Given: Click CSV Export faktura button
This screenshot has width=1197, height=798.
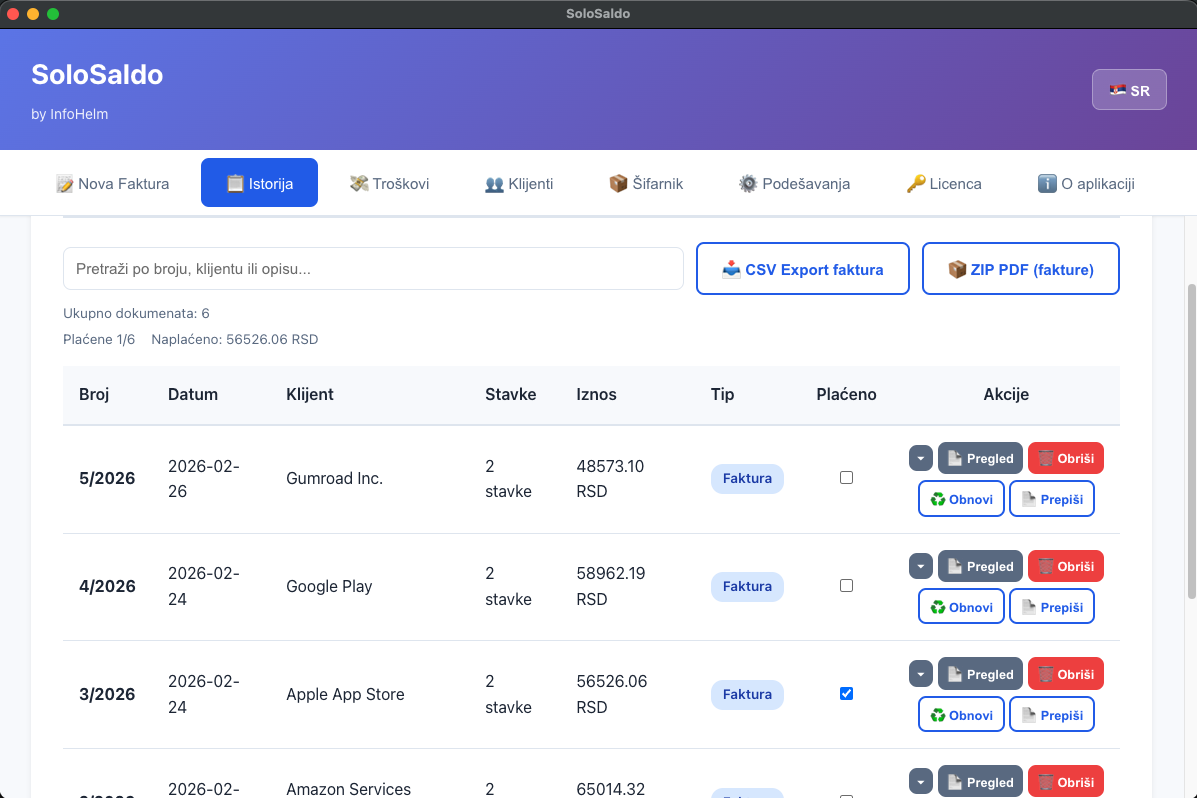Looking at the screenshot, I should pos(802,269).
